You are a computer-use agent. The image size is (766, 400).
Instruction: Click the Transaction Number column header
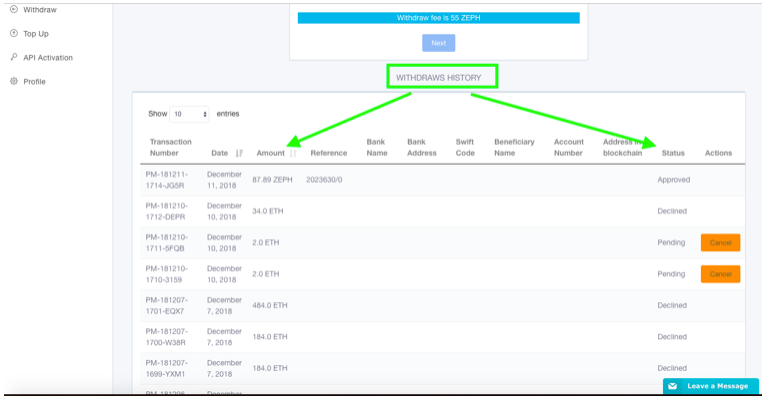tap(170, 148)
